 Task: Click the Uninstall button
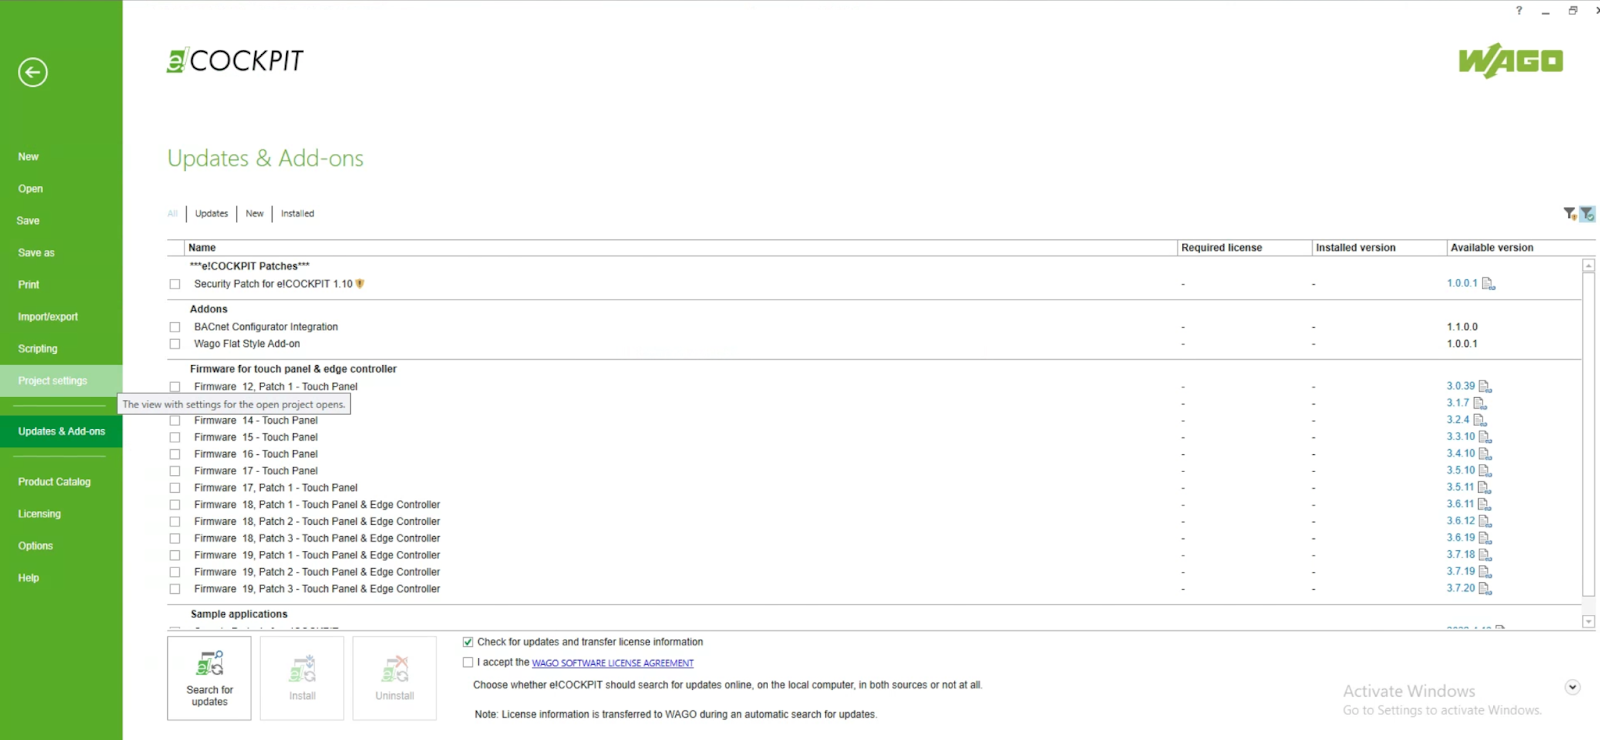pos(394,678)
